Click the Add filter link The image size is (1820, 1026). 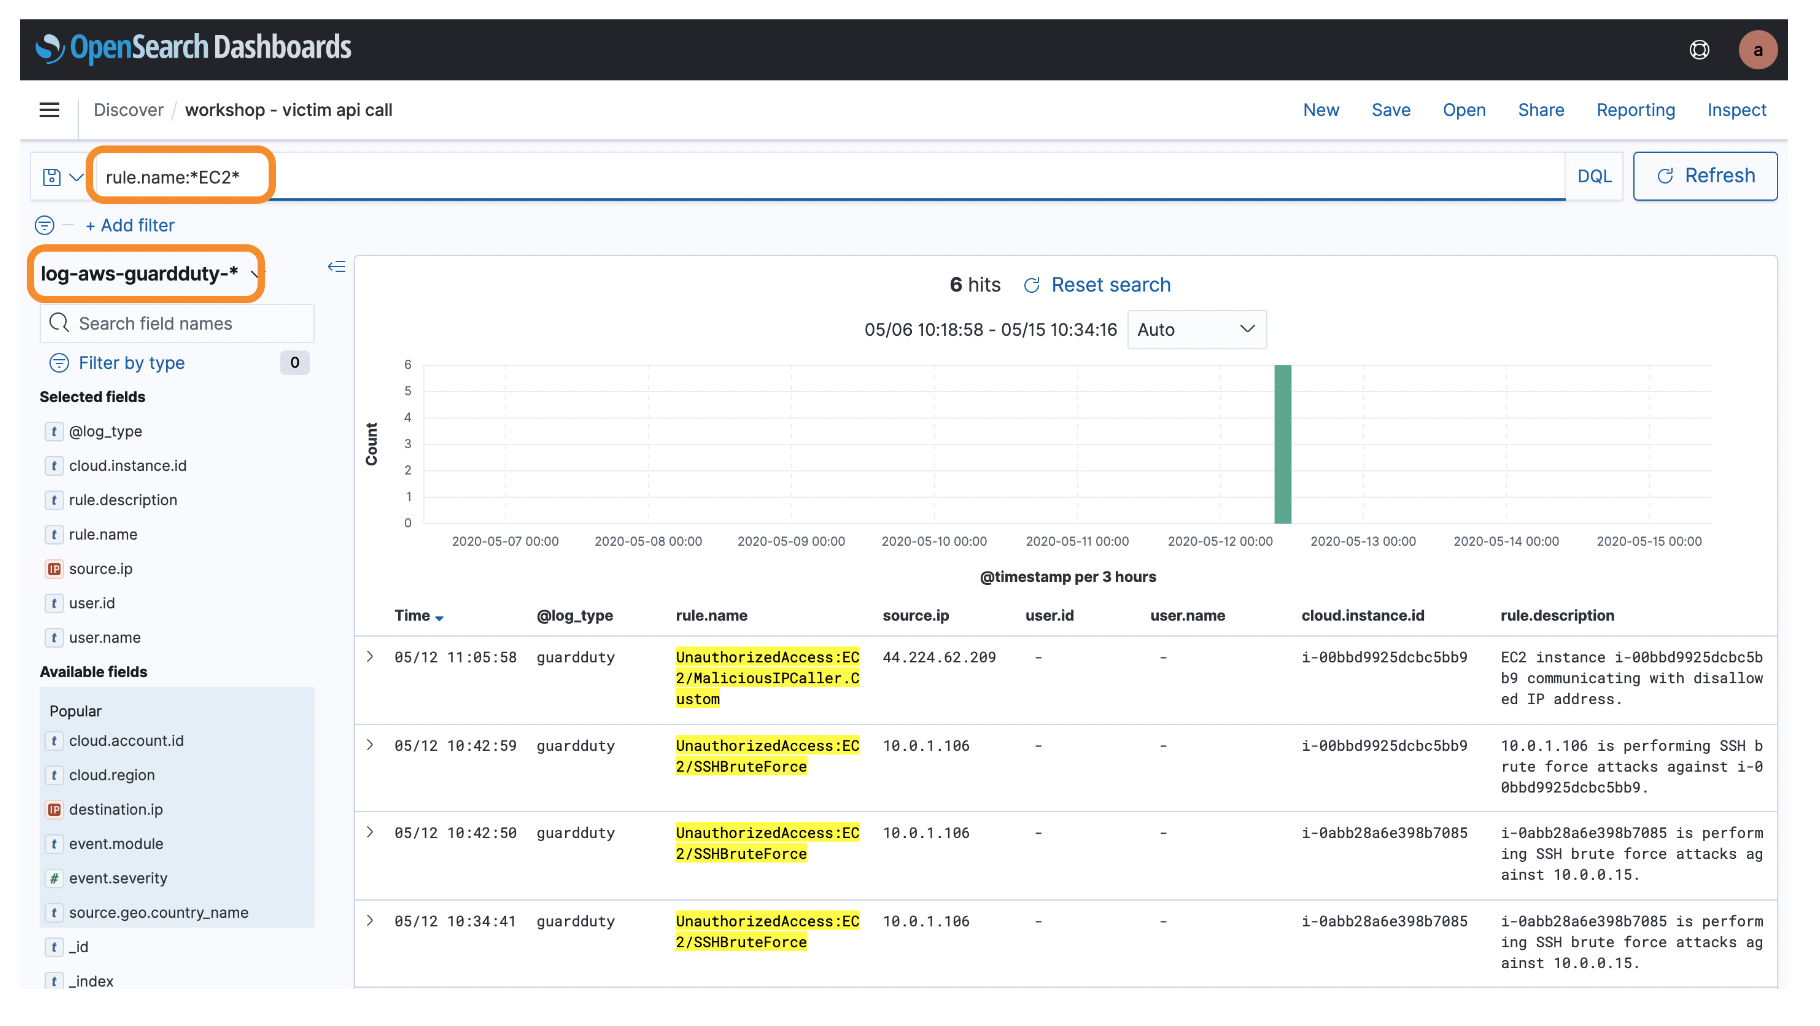[130, 225]
